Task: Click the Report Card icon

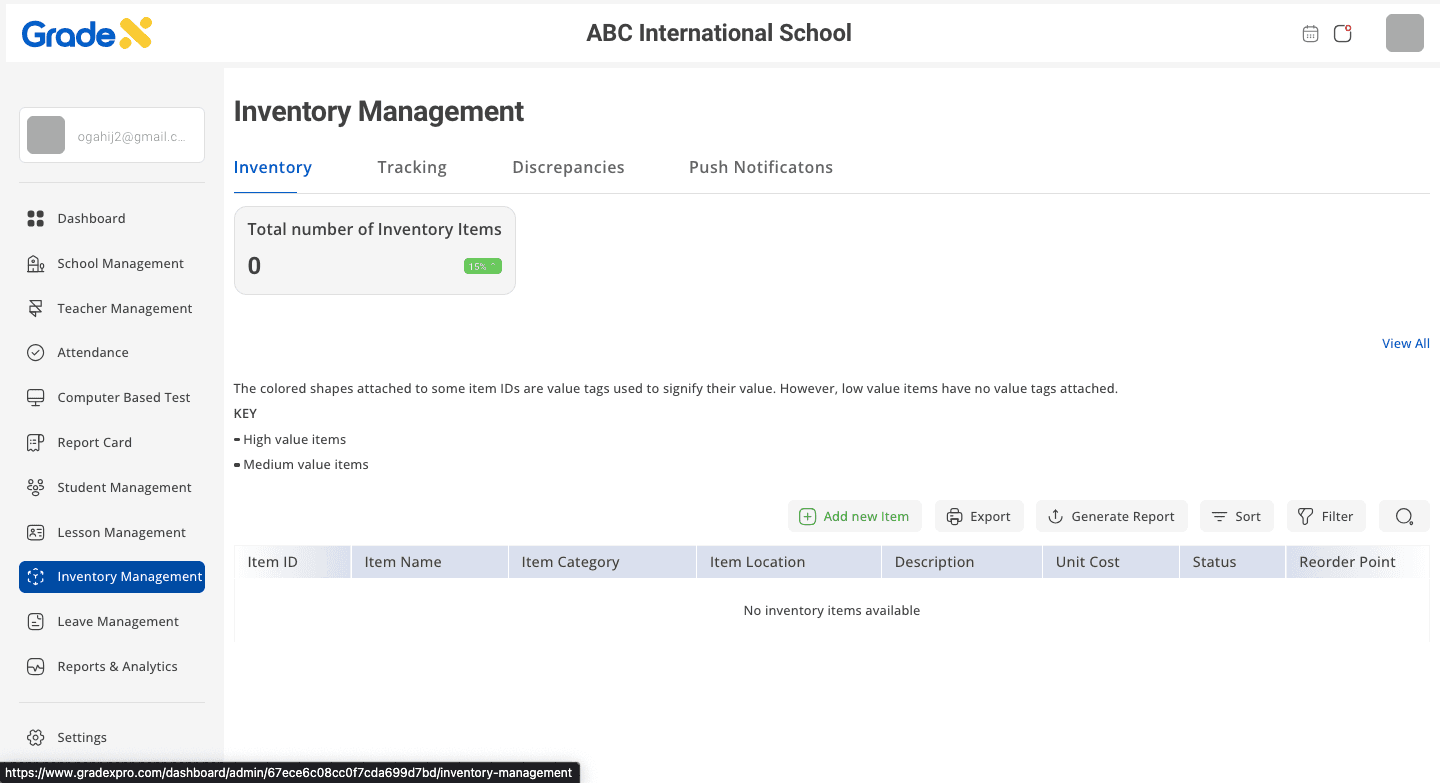Action: 36,443
